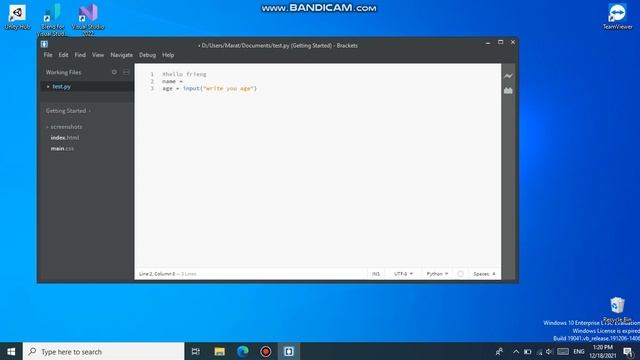640x360 pixels.
Task: Click People icon in taskbar
Action: pos(499,351)
